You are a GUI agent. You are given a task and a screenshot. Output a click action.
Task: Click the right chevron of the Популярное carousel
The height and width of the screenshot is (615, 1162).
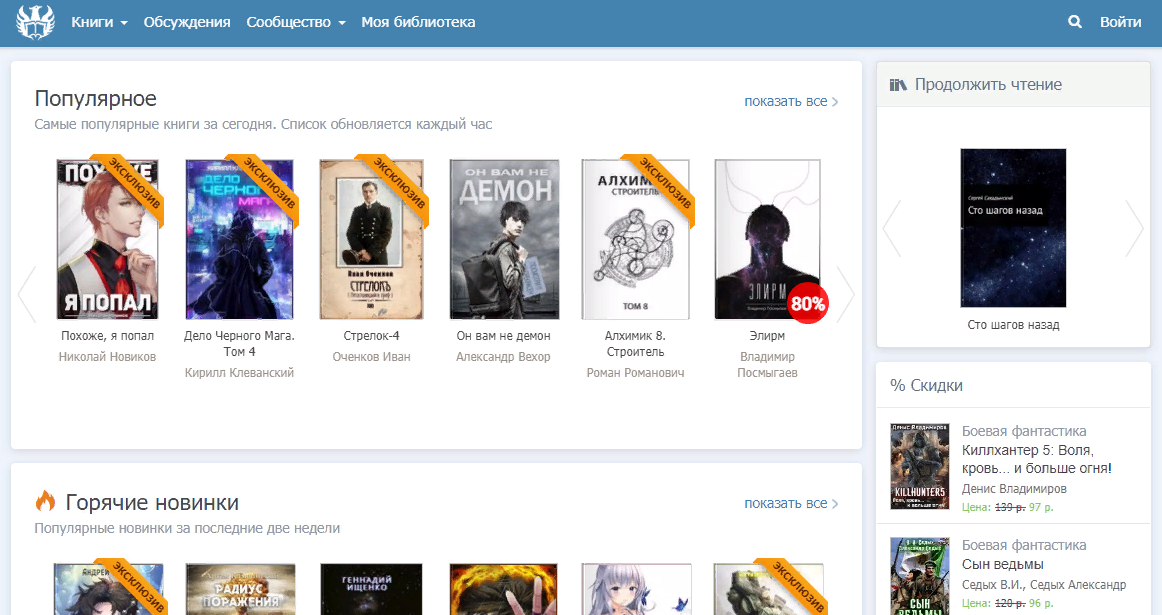(845, 293)
